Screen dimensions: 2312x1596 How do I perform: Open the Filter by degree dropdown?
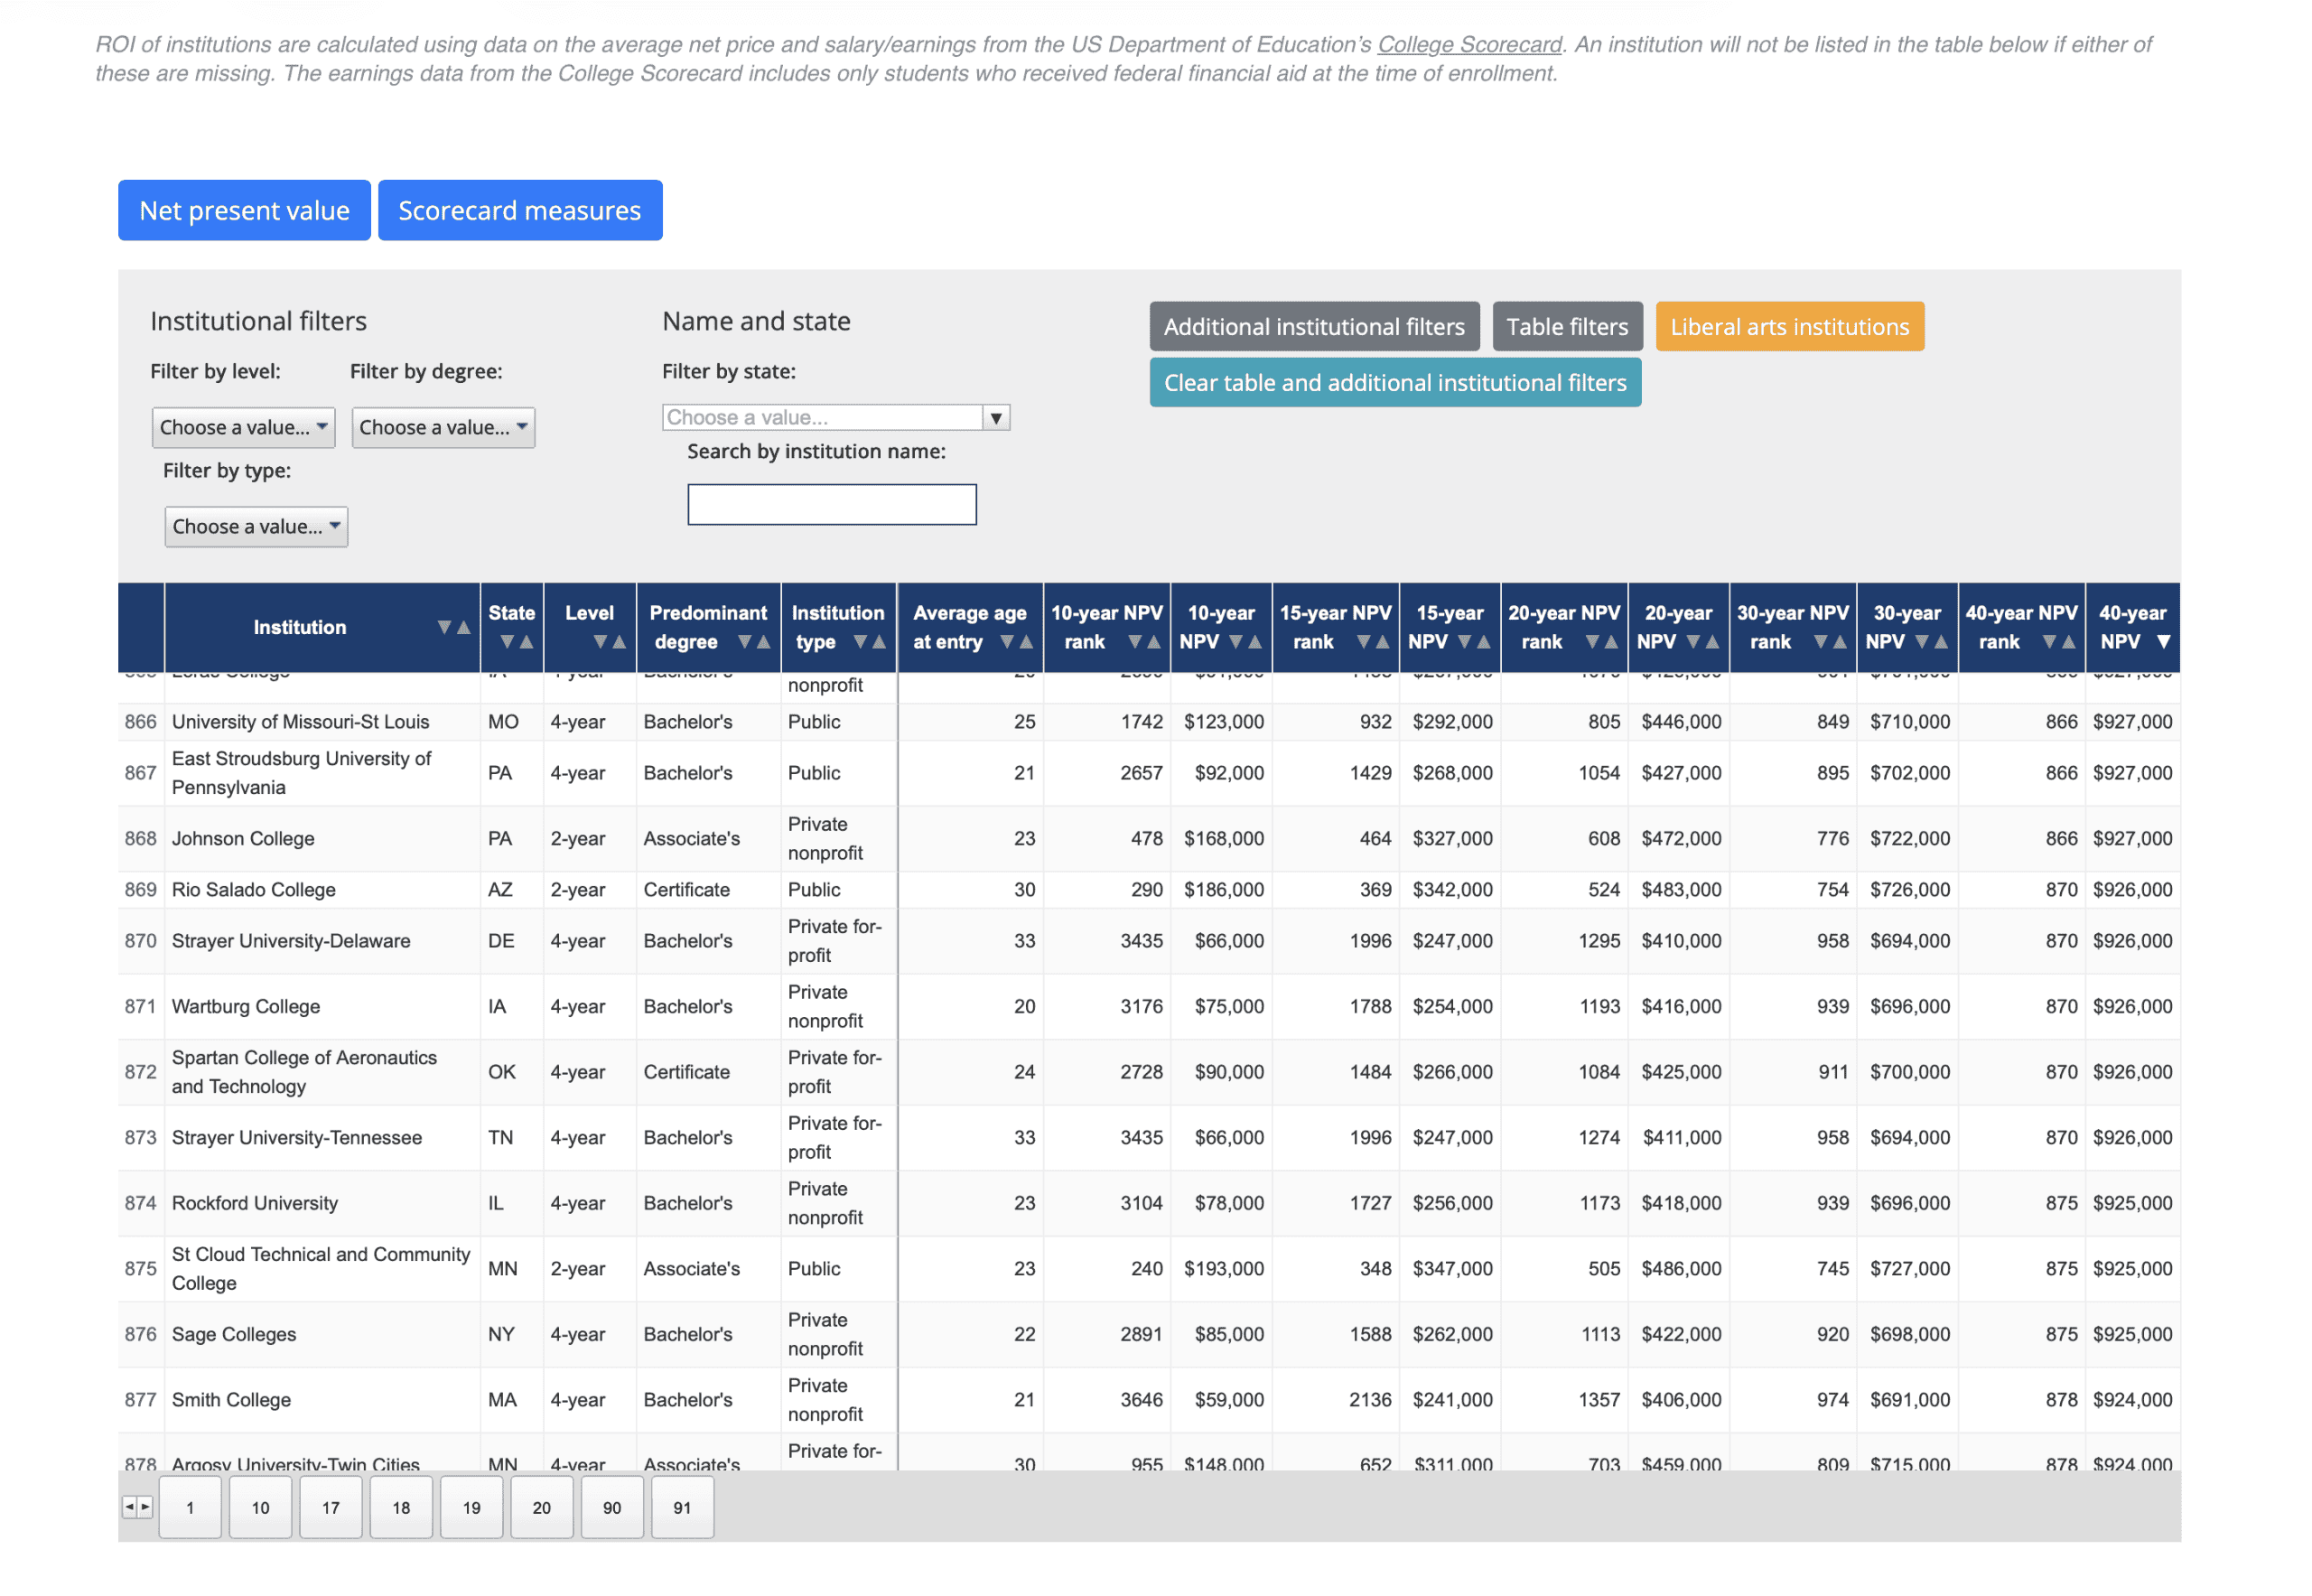click(443, 428)
